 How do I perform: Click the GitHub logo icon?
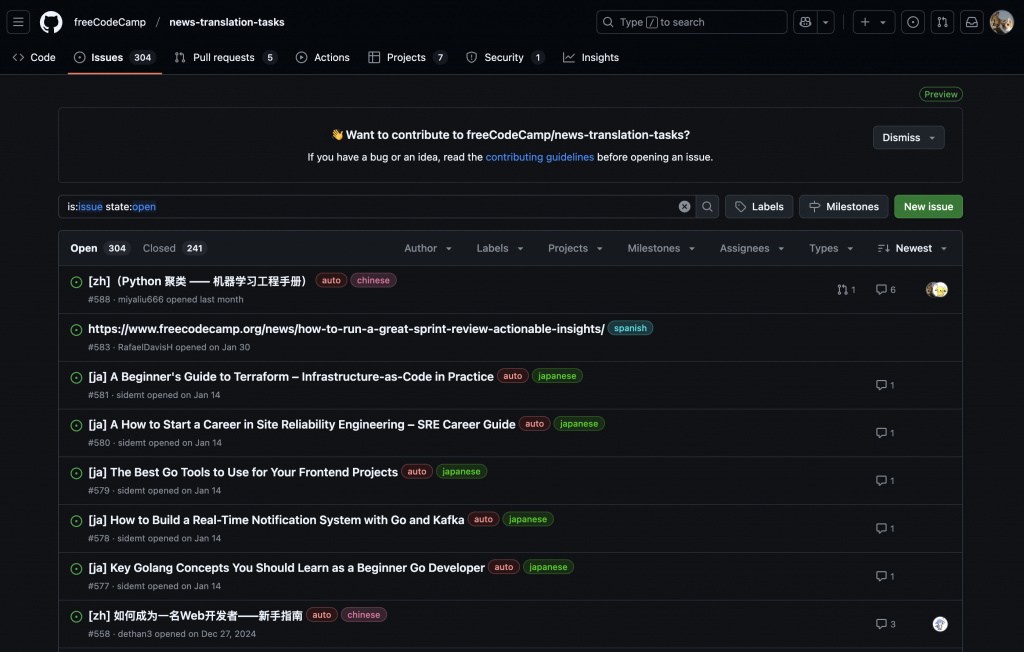pyautogui.click(x=51, y=22)
